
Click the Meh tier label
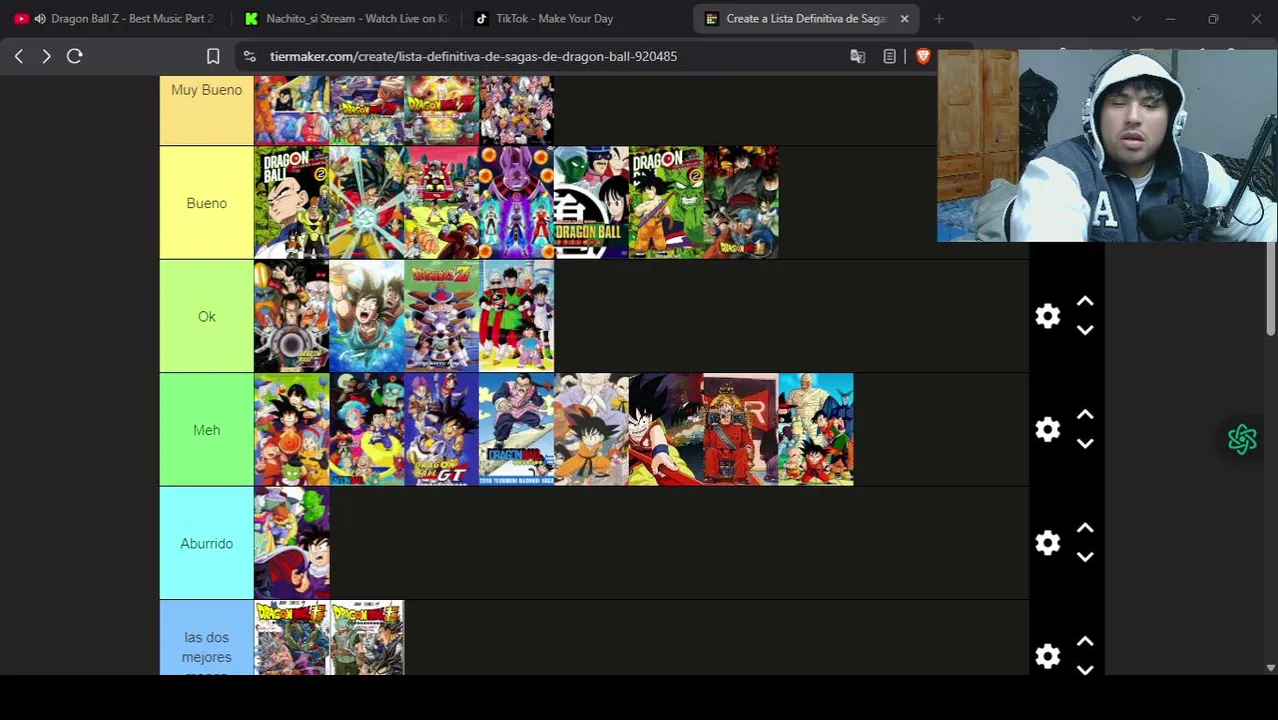tap(206, 430)
